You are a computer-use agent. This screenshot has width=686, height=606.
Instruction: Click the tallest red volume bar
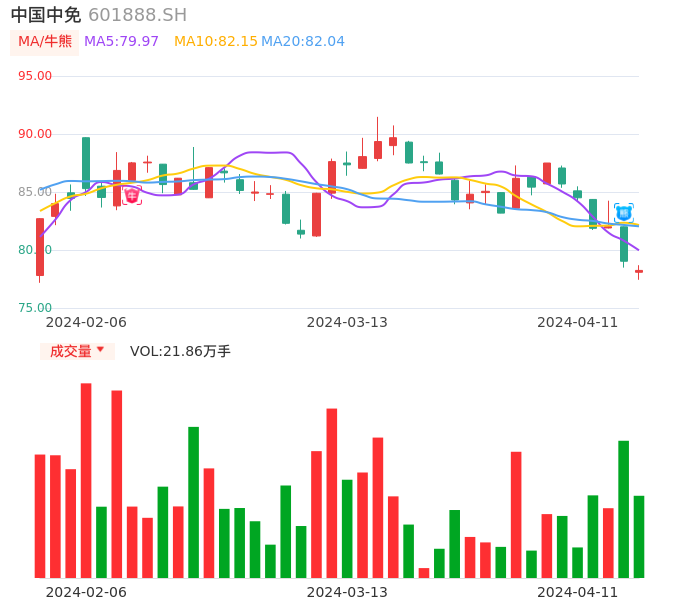point(86,480)
